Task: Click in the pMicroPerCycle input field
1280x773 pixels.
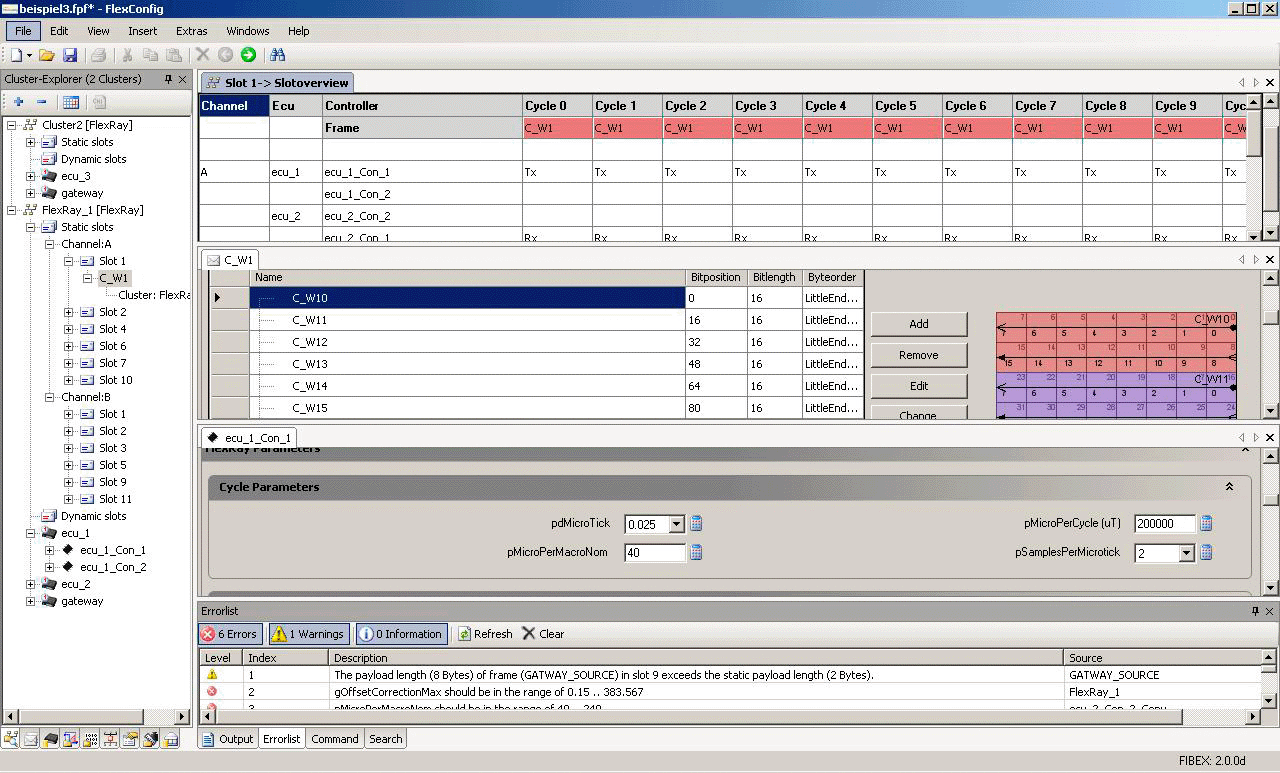Action: point(1164,524)
